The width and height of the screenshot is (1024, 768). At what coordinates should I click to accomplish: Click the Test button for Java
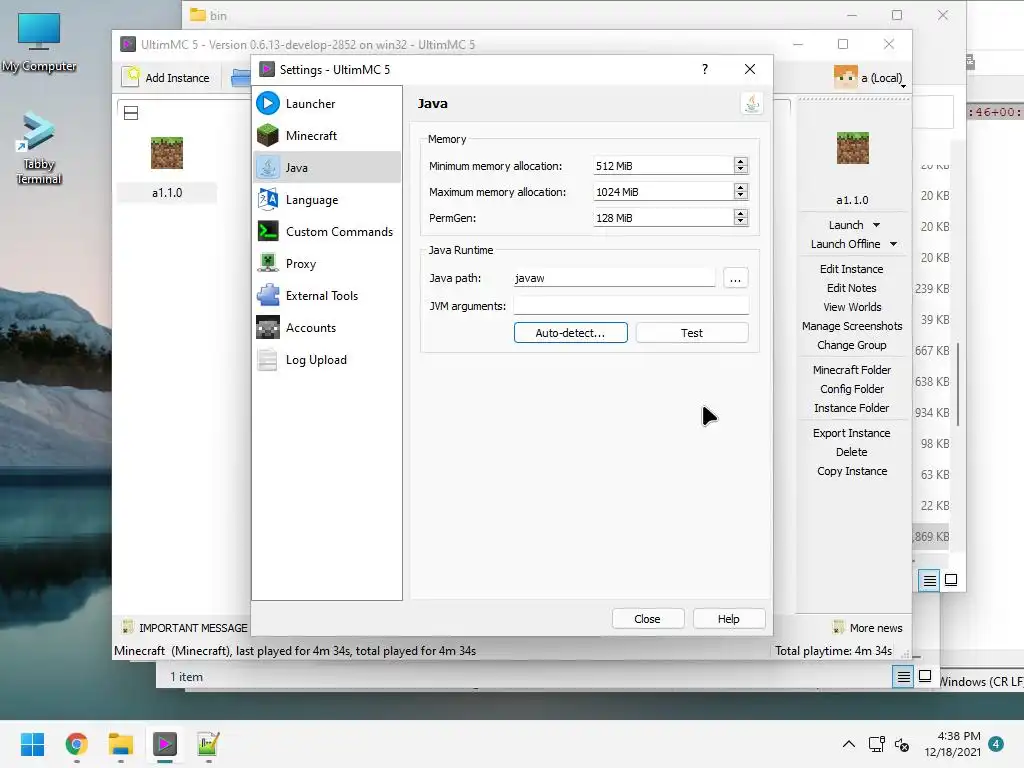pos(692,333)
